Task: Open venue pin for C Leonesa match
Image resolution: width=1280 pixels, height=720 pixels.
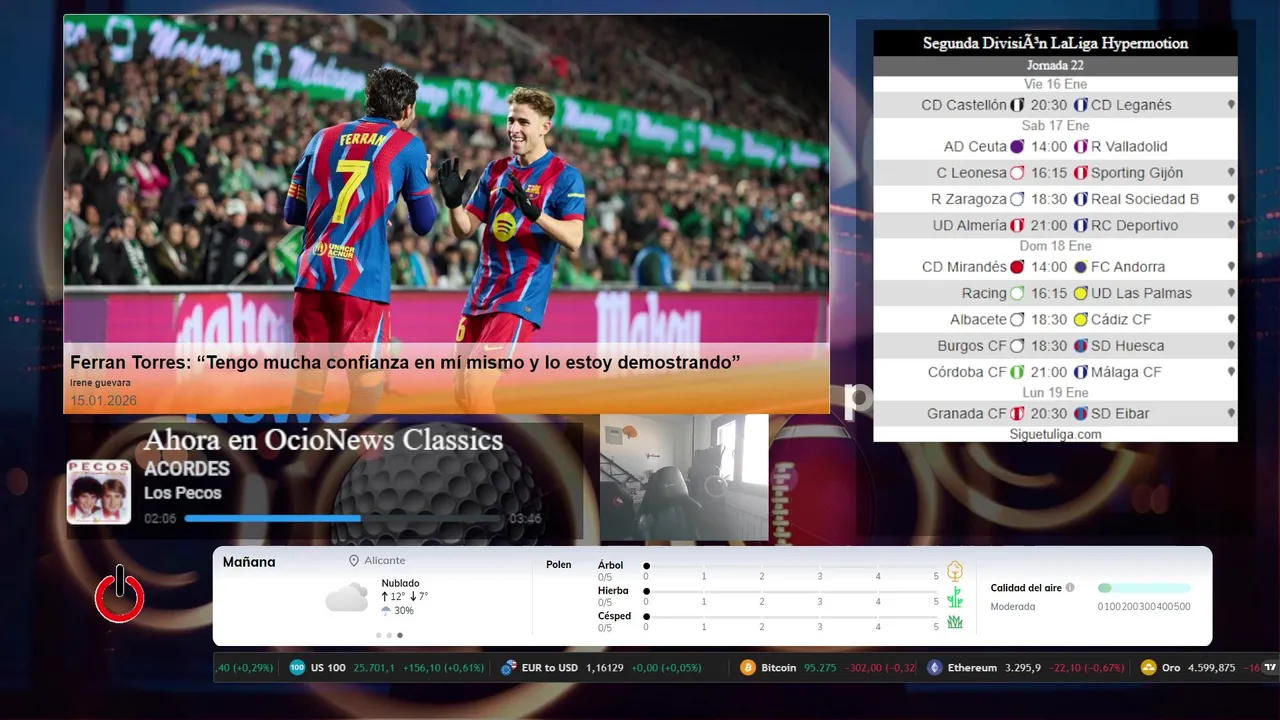Action: tap(1231, 173)
